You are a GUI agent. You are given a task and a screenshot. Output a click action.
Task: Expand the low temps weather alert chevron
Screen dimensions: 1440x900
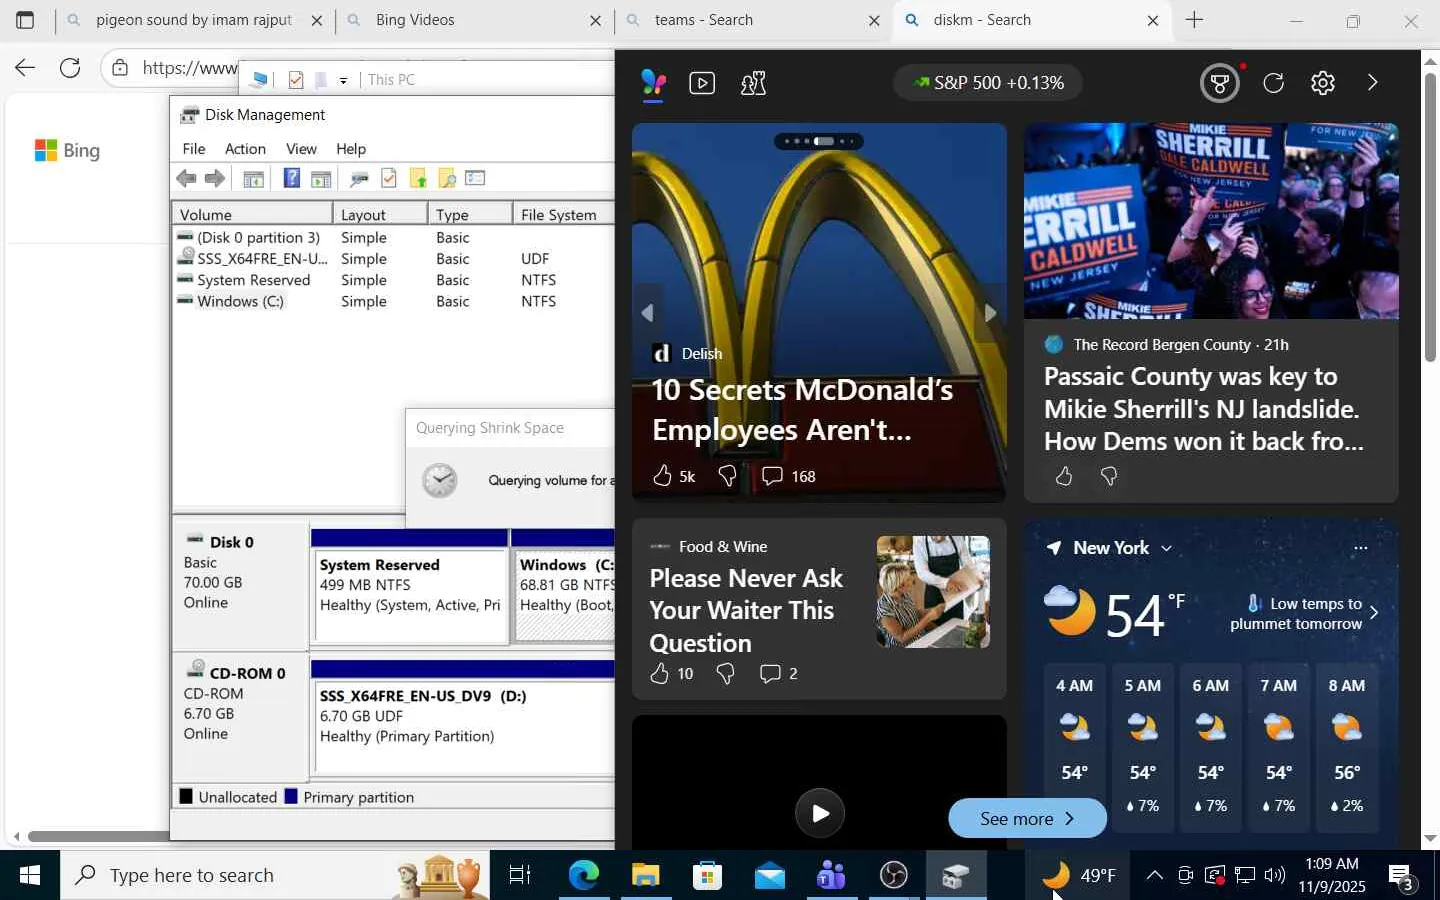1374,612
